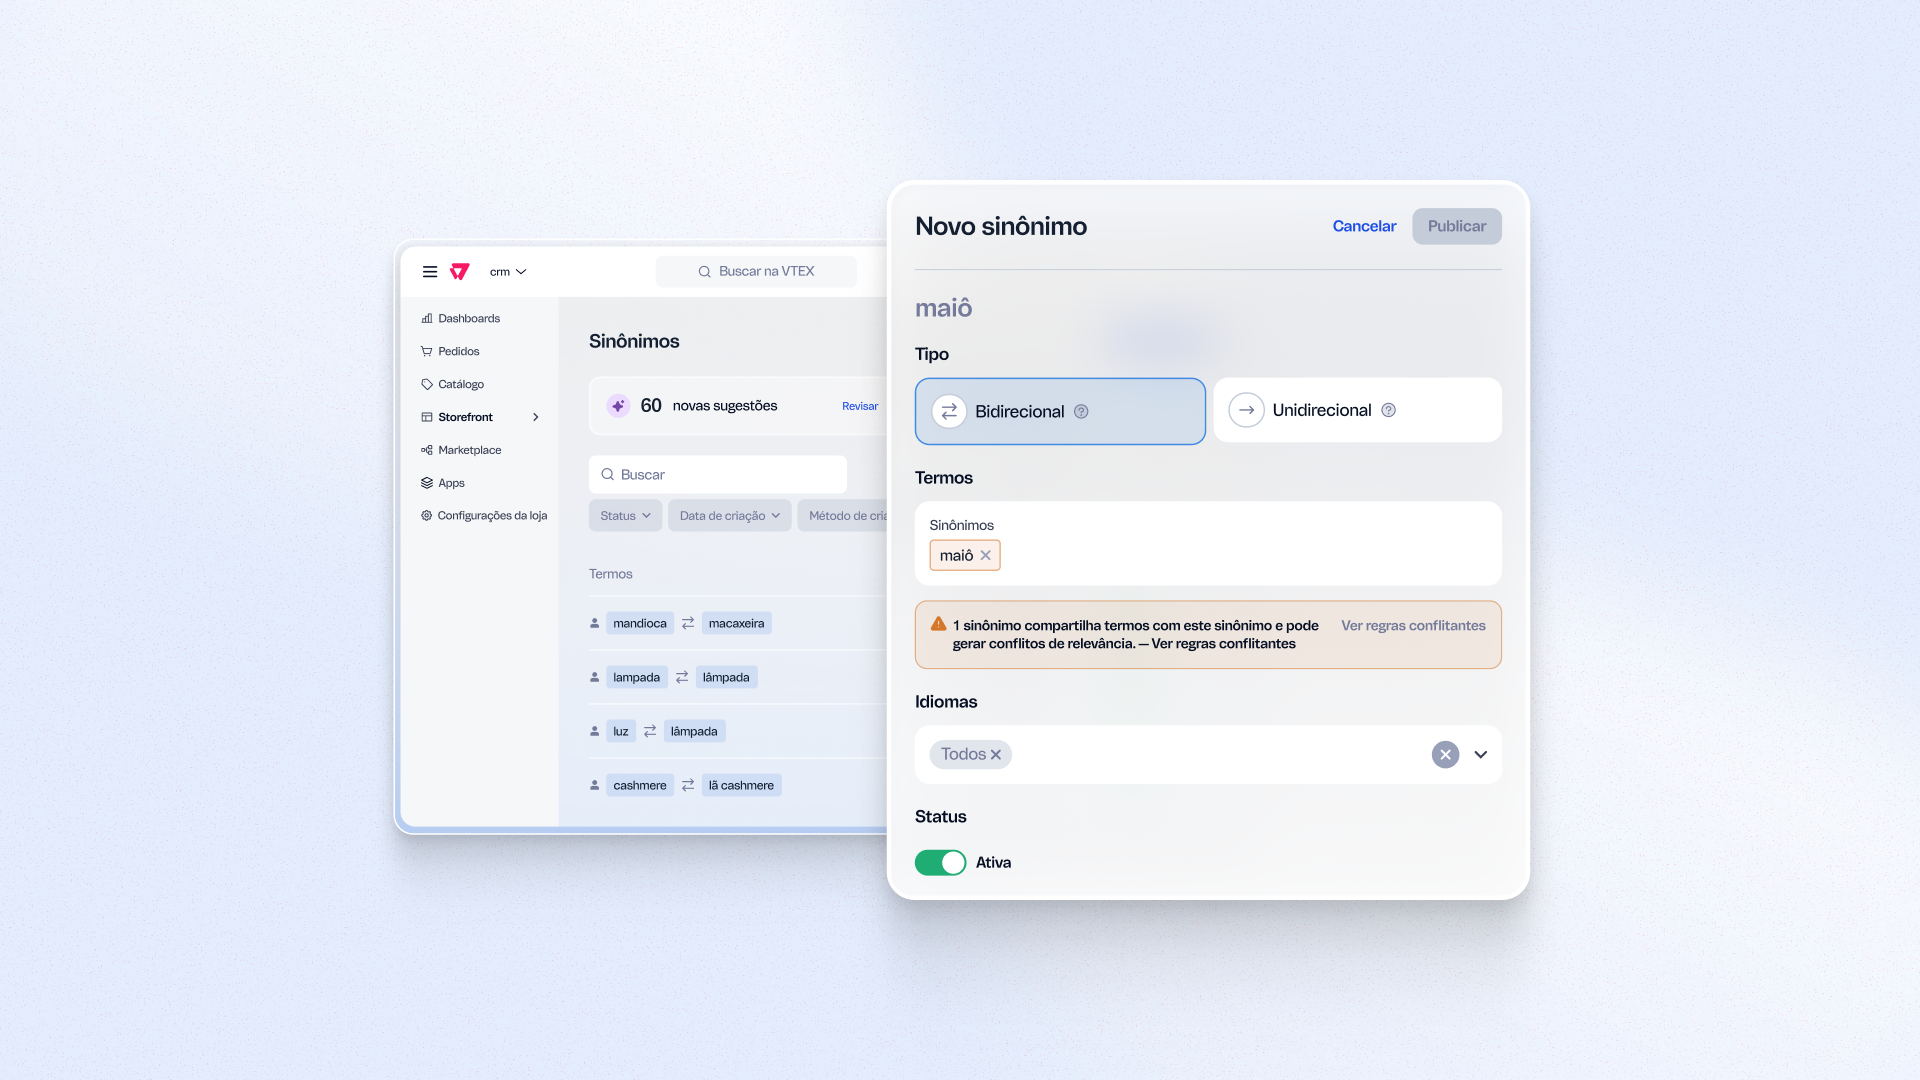1920x1080 pixels.
Task: Click bidirectional arrows in luz row
Action: 650,732
